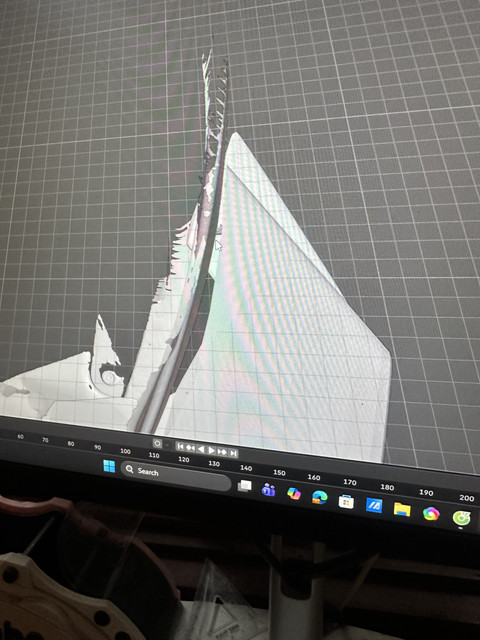This screenshot has height=640, width=480.
Task: Open the blue slashed app on the taskbar
Action: click(x=374, y=505)
